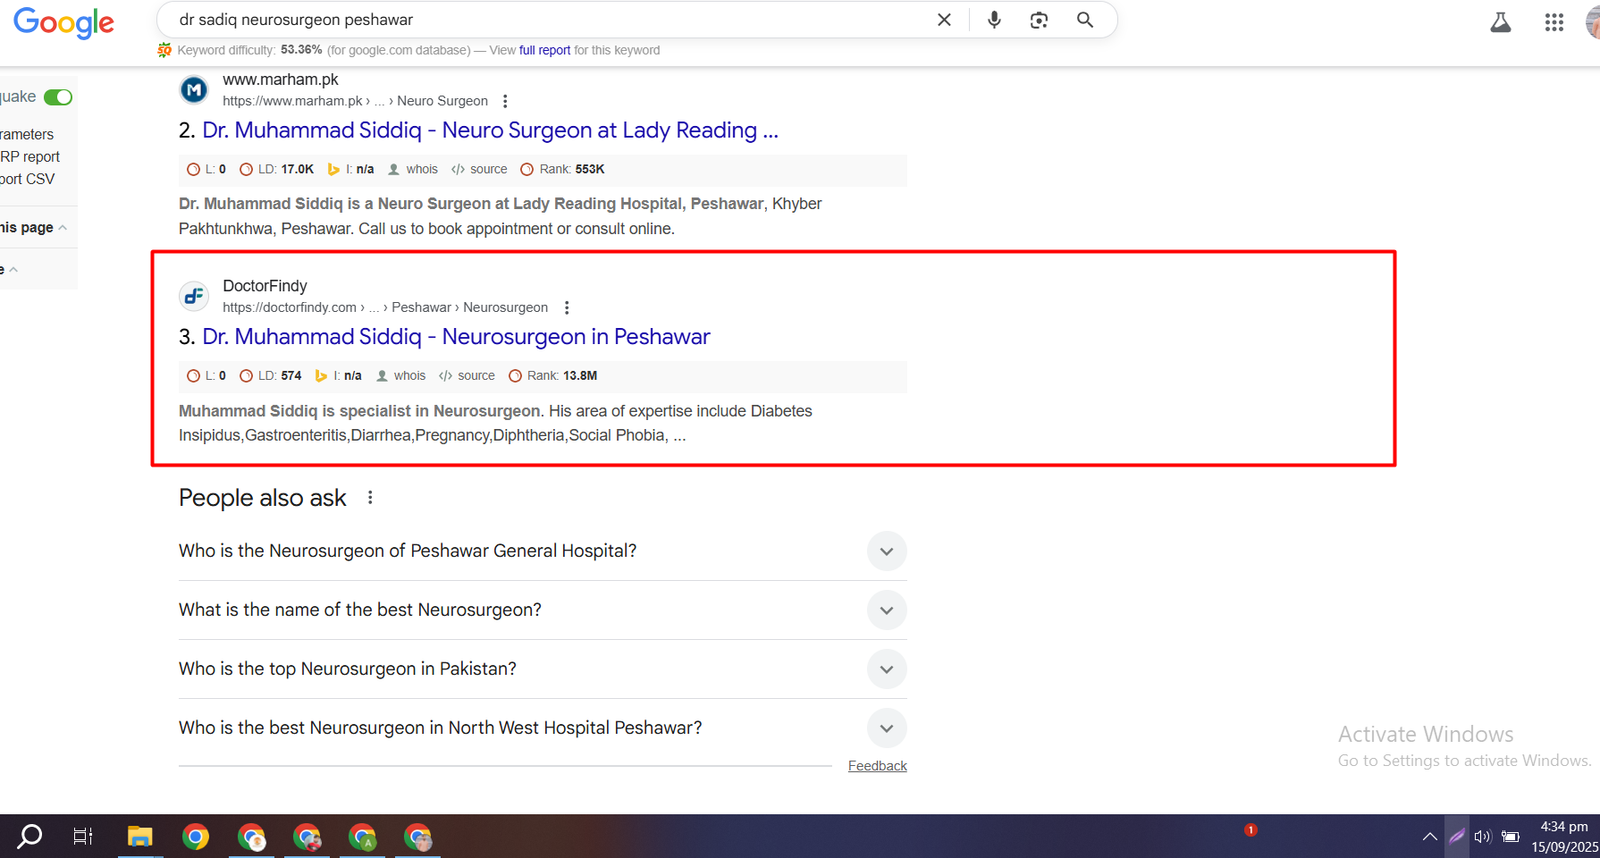Open Google Lens image search
The image size is (1600, 858).
[1039, 20]
